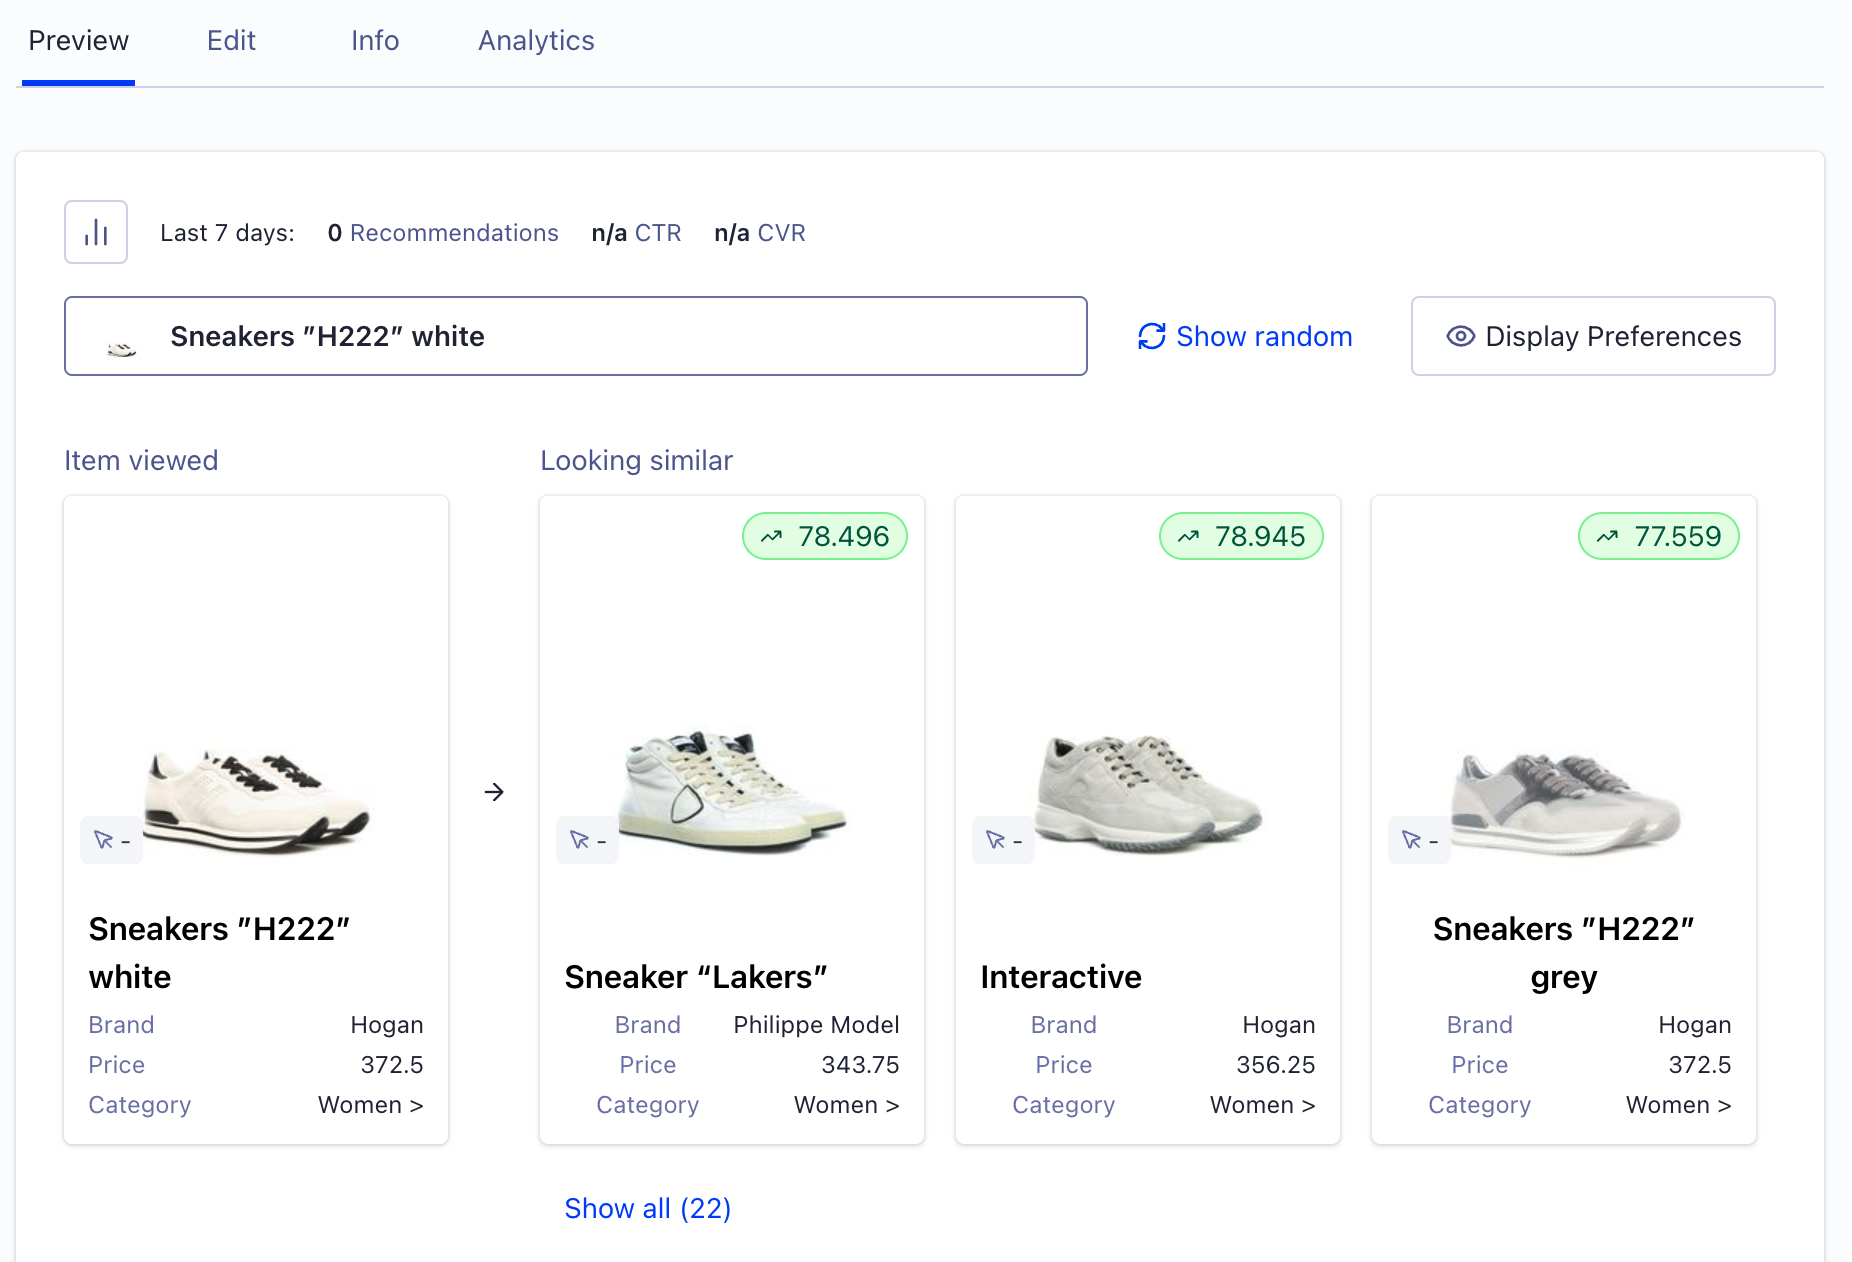Viewport: 1852px width, 1262px height.
Task: Click Sneakers "H222" grey title
Action: [x=1564, y=953]
